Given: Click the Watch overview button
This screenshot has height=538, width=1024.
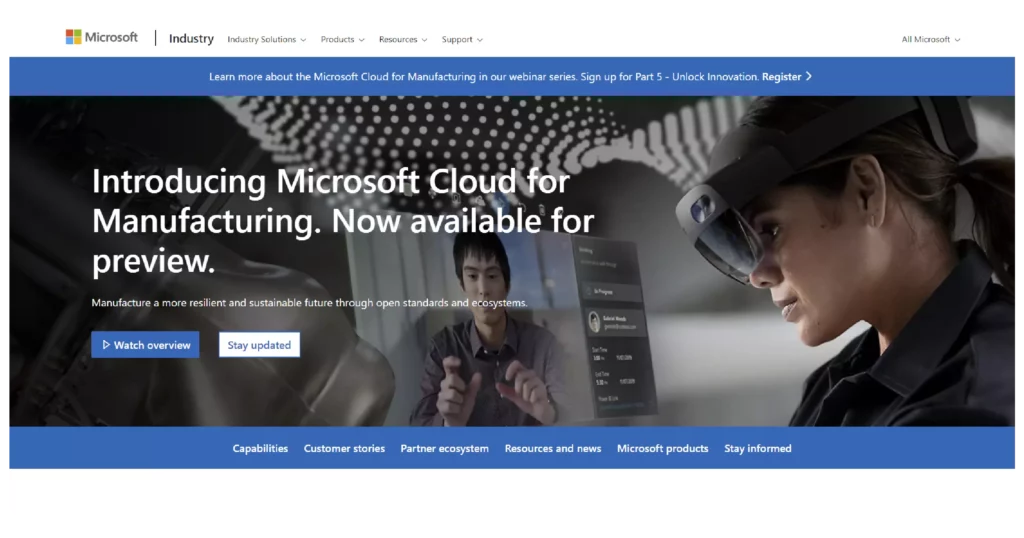Looking at the screenshot, I should coord(145,345).
